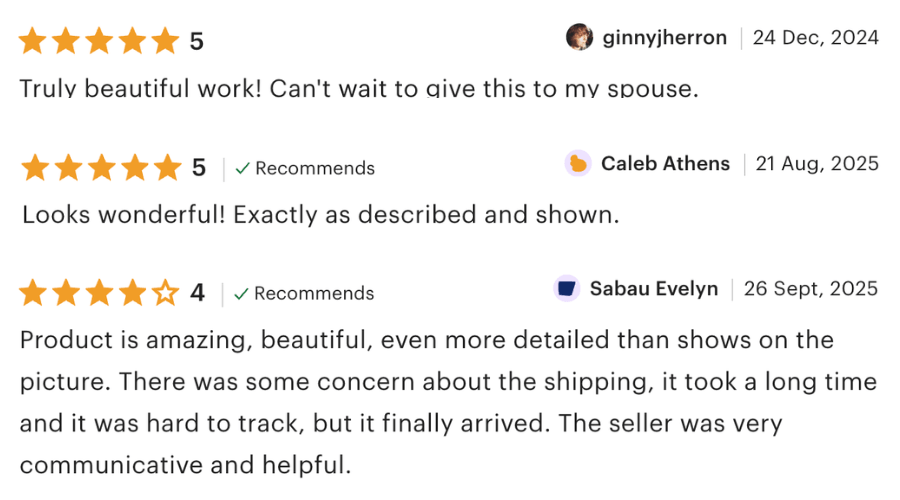Click the checkmark in the 4-star review's Recommends
The width and height of the screenshot is (900, 500).
click(241, 294)
